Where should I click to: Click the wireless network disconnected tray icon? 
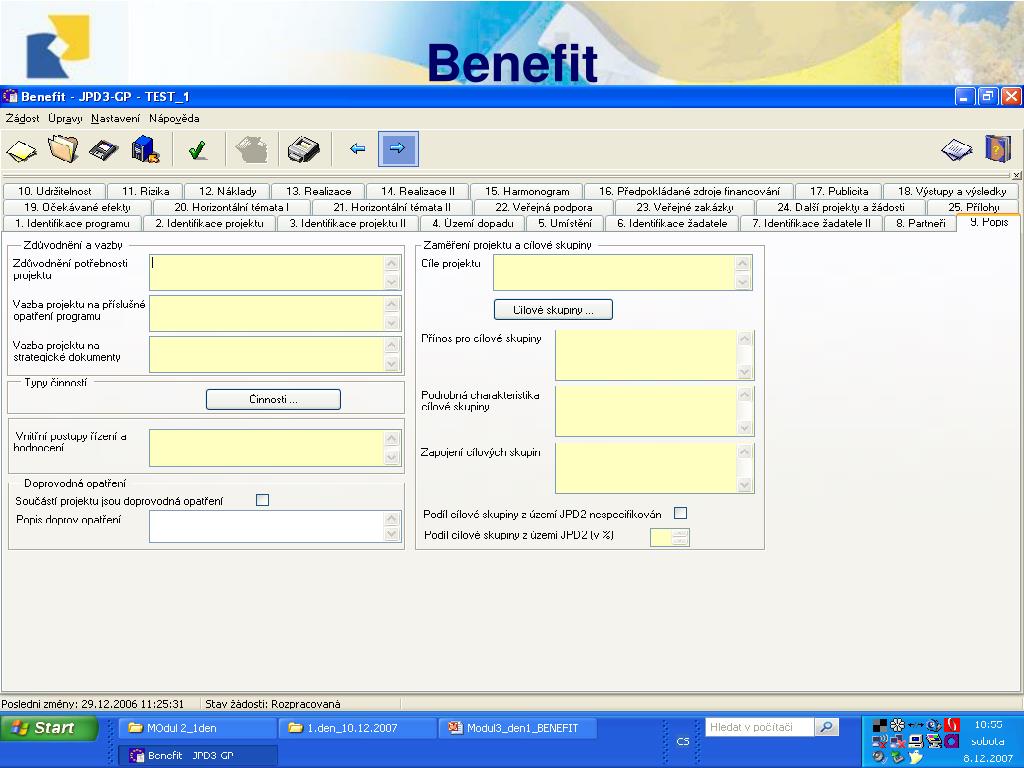pyautogui.click(x=880, y=741)
